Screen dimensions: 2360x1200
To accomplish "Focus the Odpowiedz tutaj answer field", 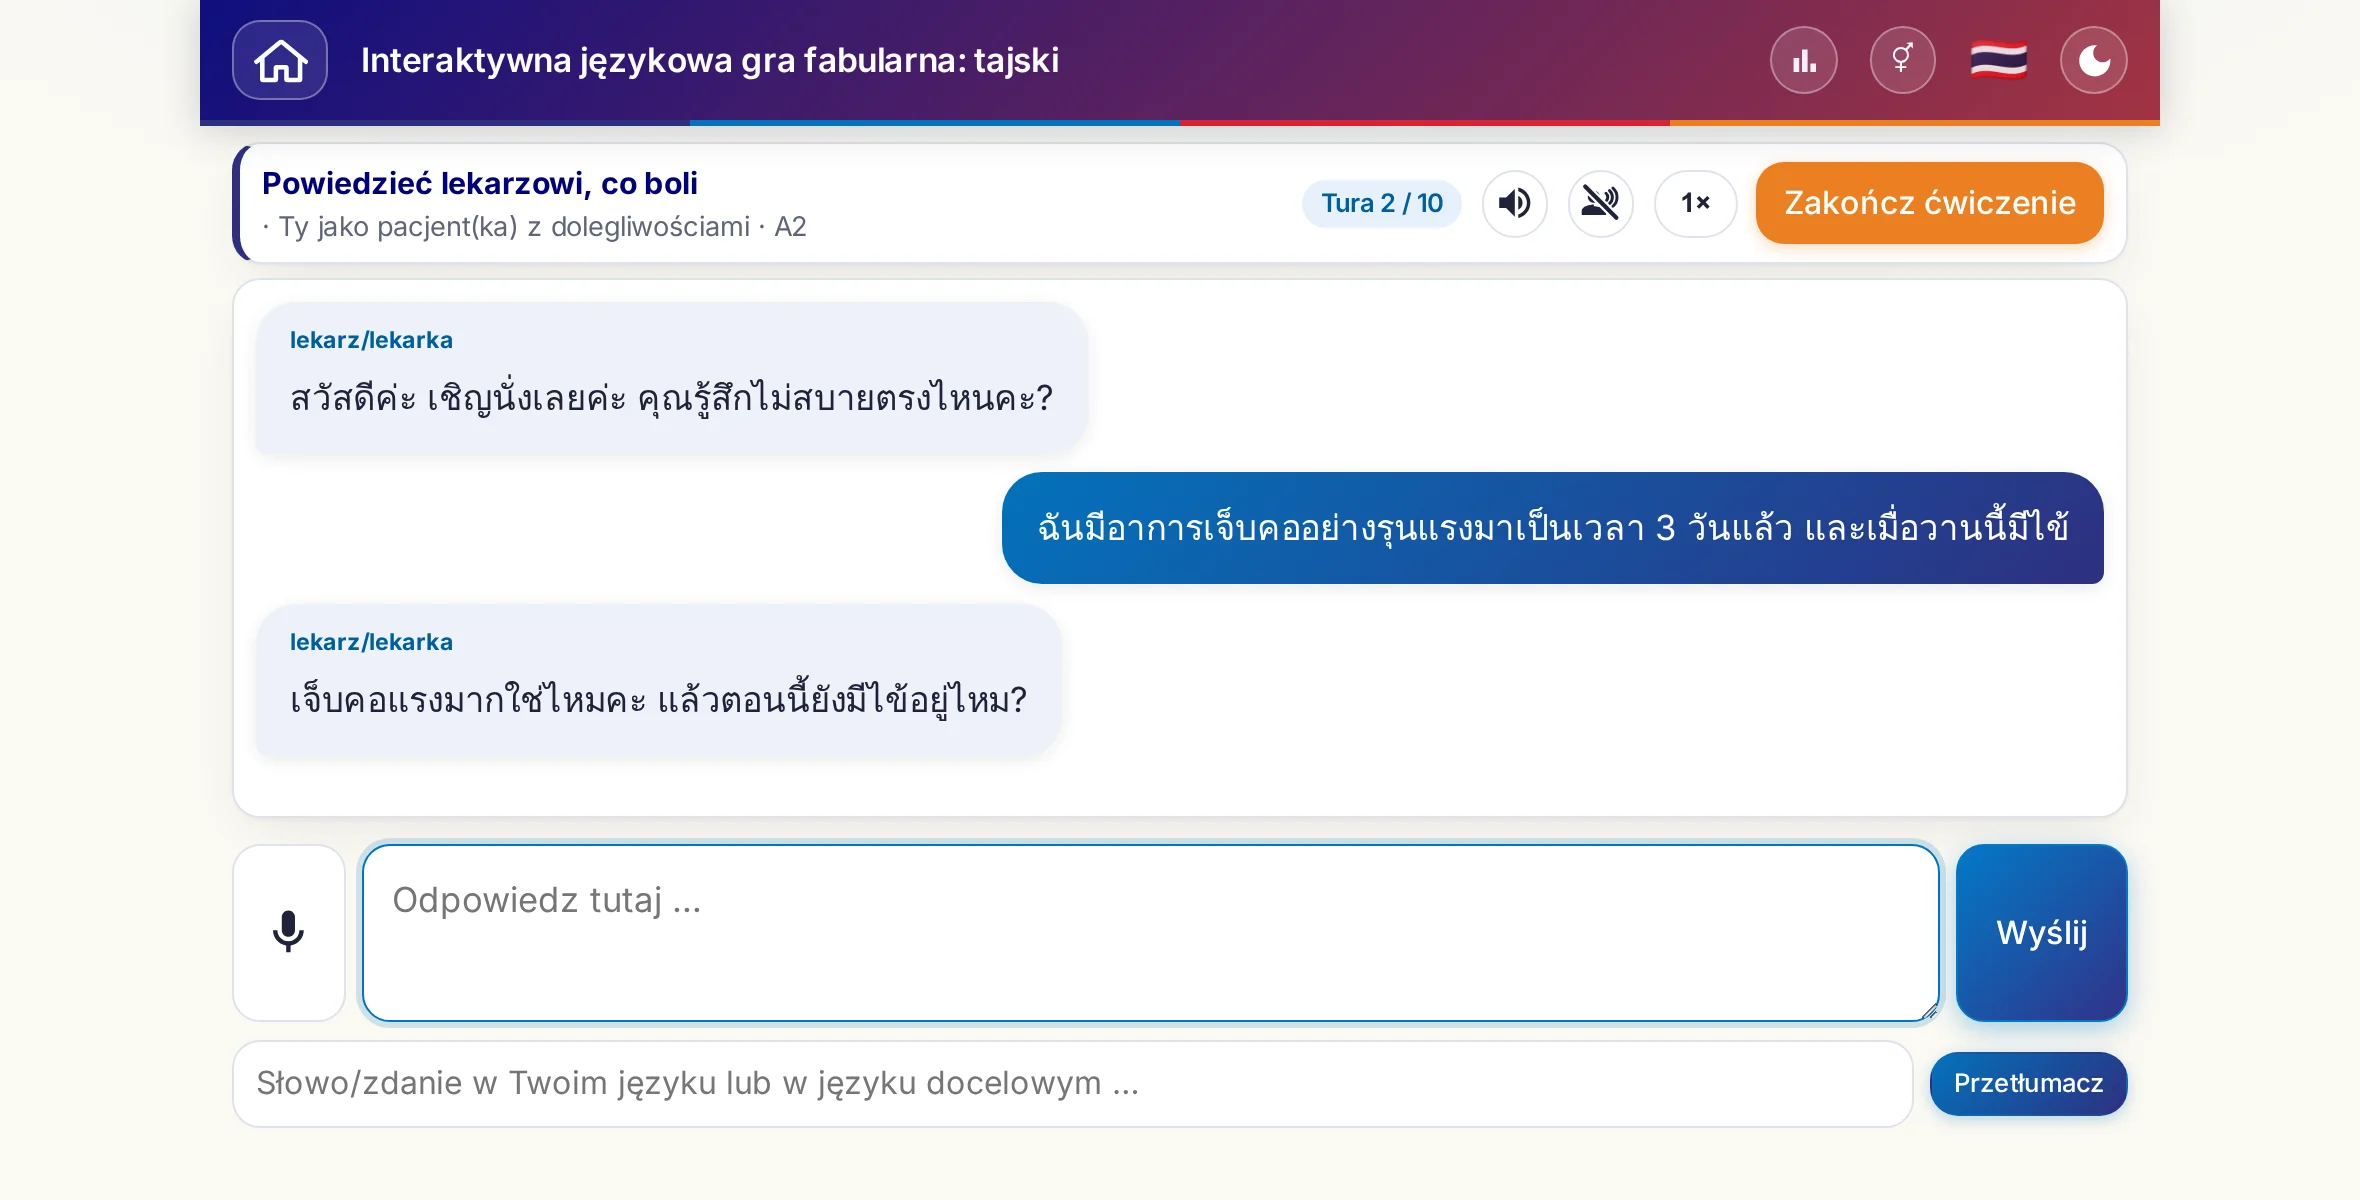I will pos(1150,932).
